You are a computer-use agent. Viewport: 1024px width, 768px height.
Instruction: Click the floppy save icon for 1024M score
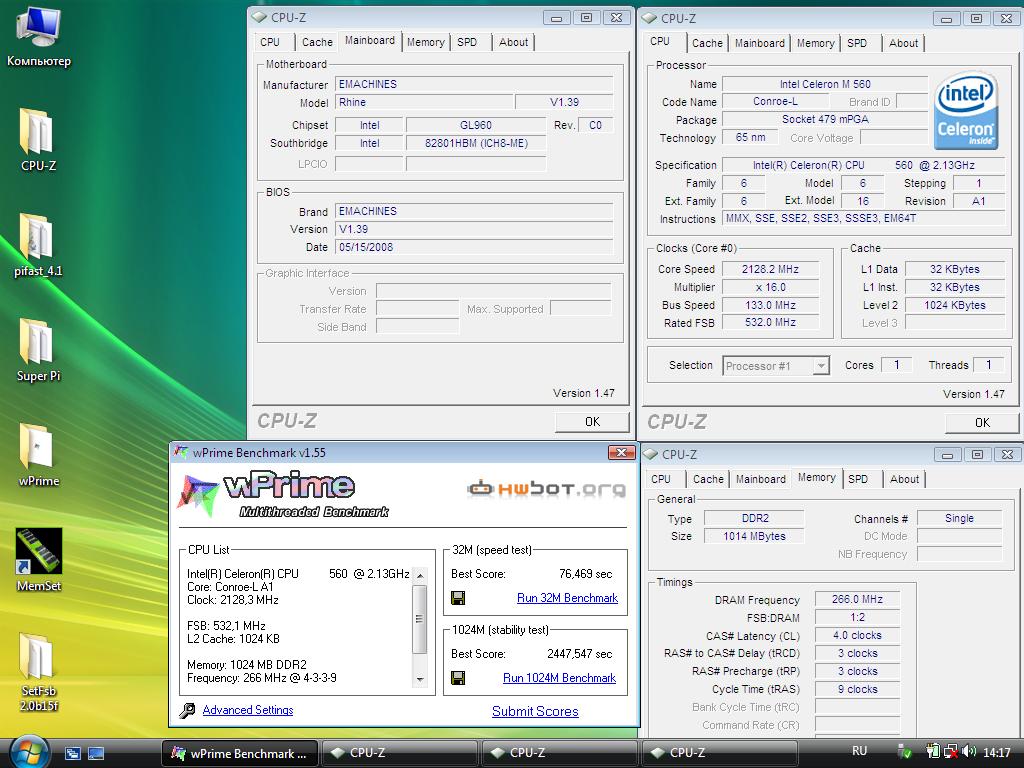click(458, 678)
